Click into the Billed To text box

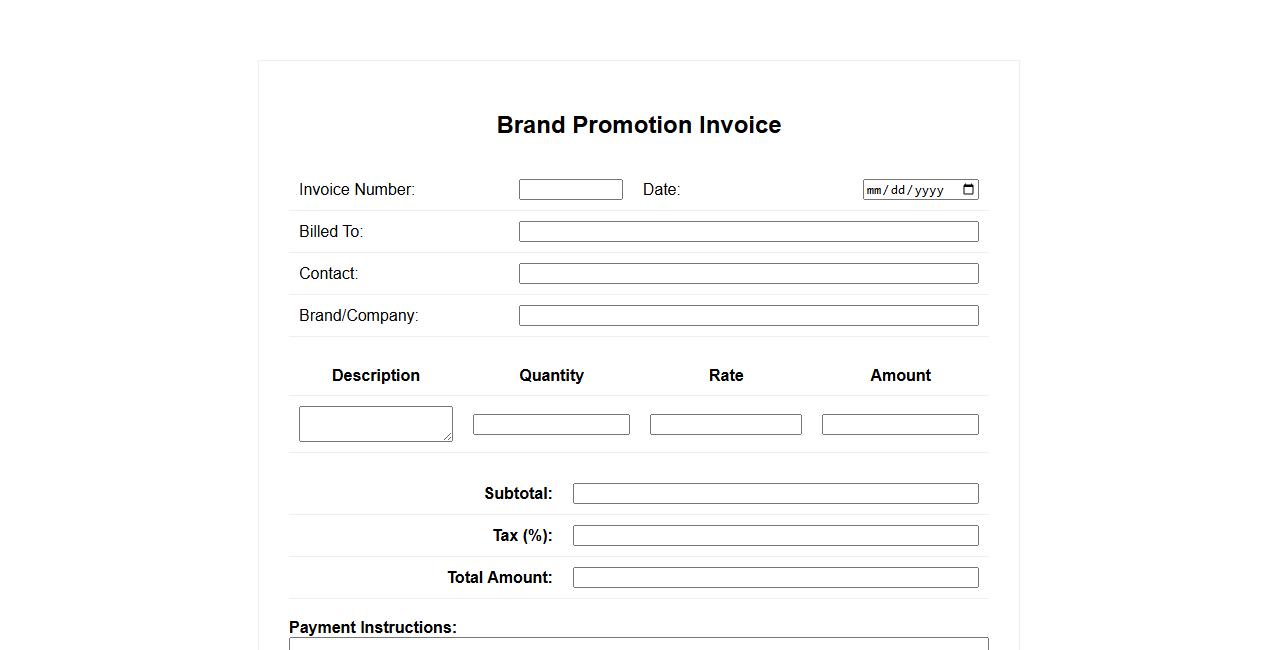(748, 232)
